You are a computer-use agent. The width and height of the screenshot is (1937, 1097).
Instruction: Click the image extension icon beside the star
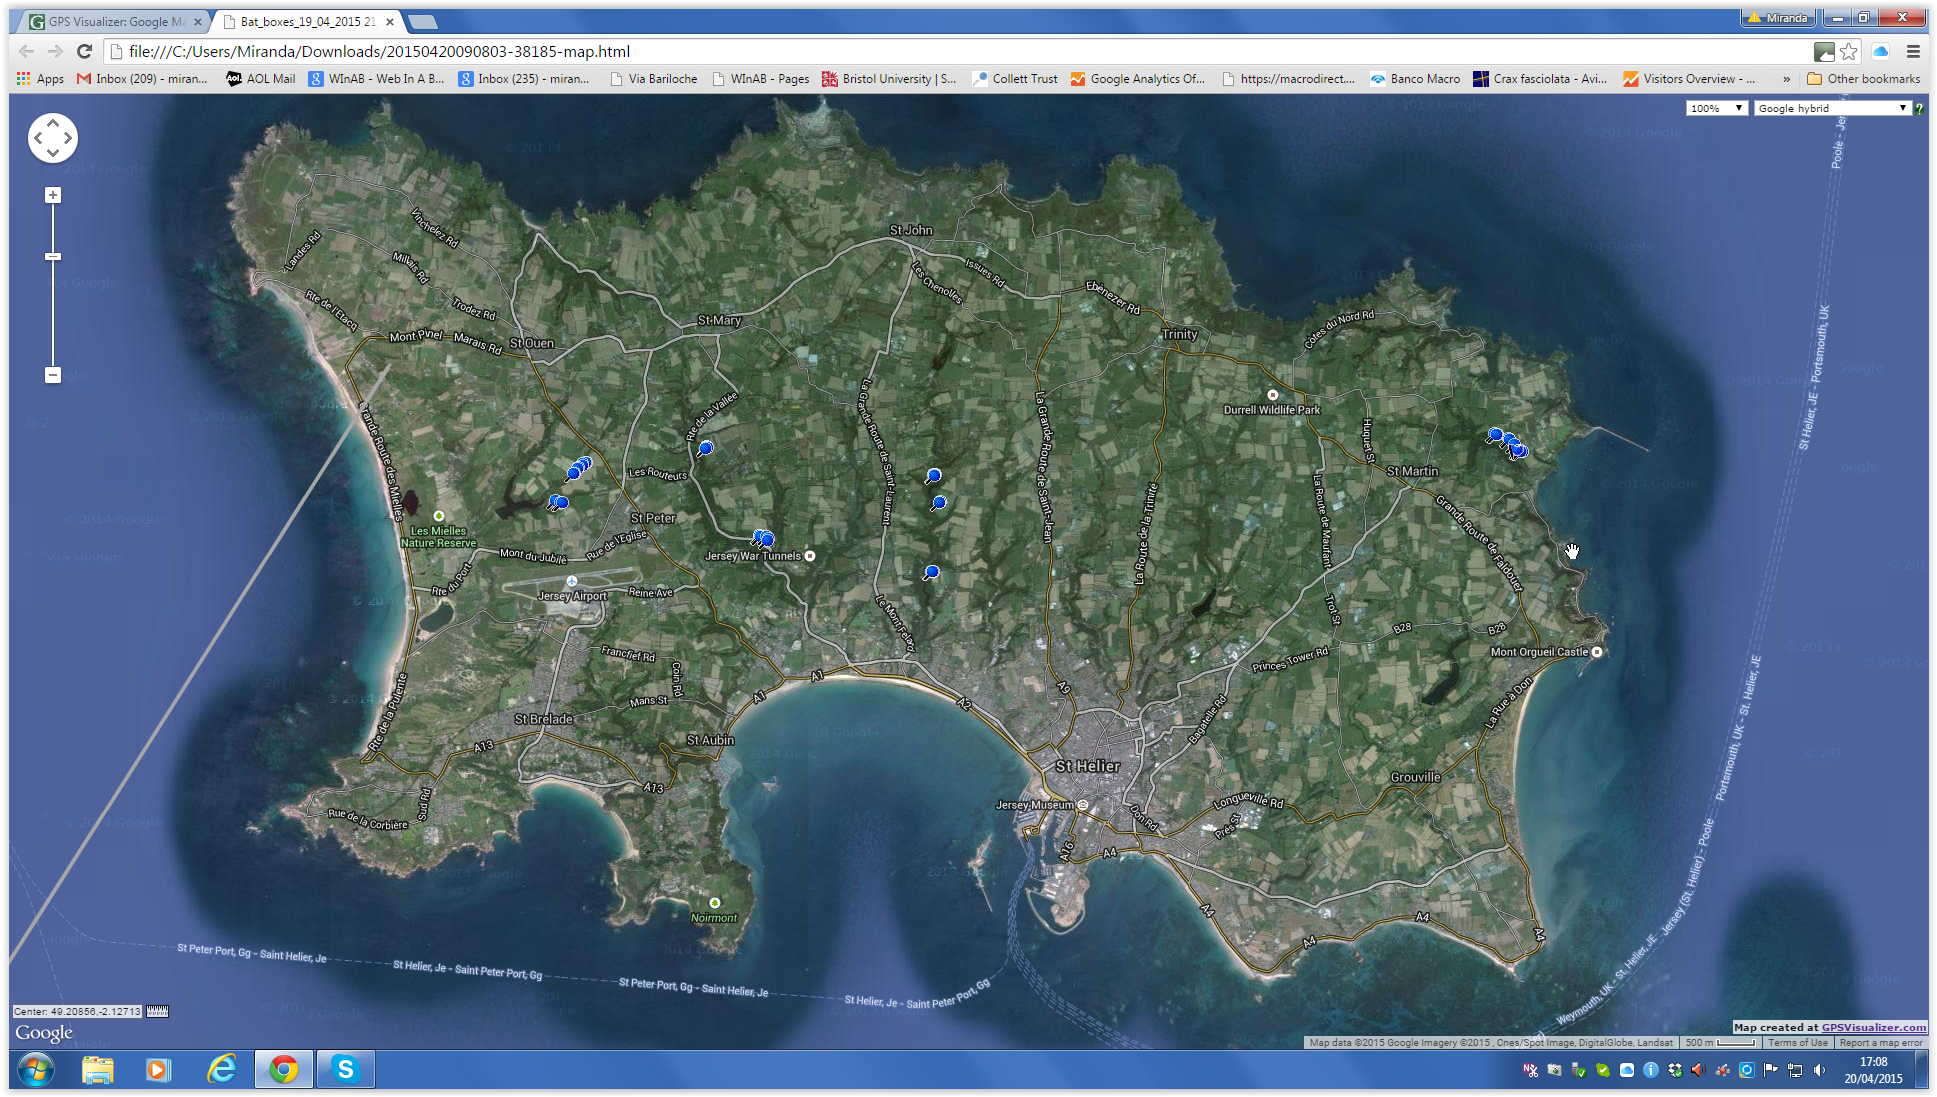point(1825,51)
